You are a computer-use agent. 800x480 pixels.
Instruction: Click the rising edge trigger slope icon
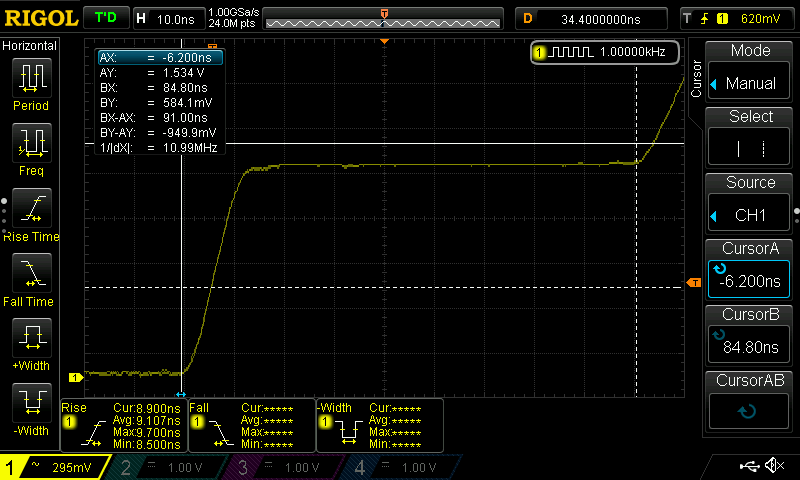coord(705,19)
